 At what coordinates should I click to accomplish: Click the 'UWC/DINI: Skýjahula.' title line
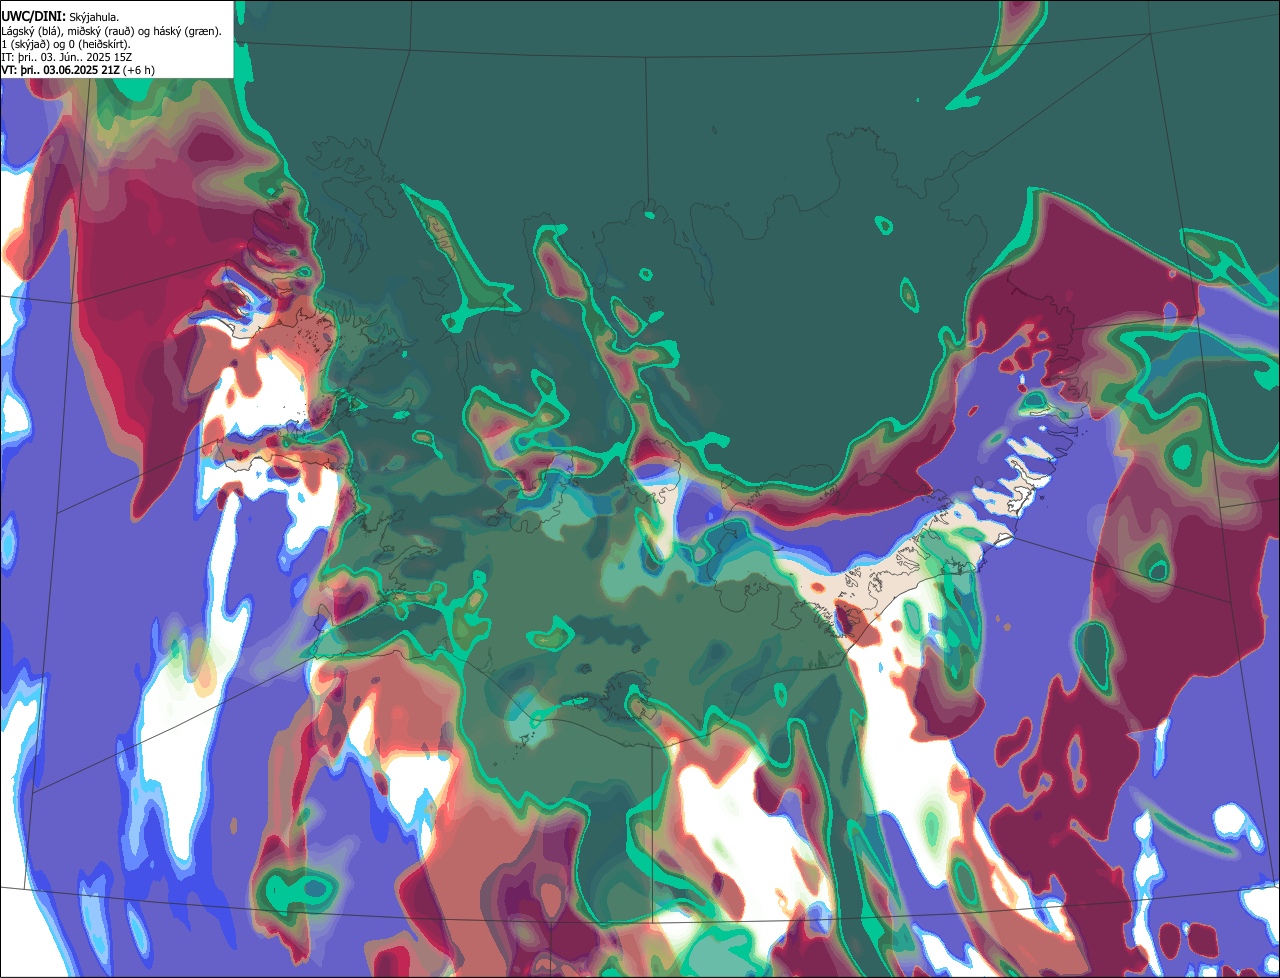61,16
